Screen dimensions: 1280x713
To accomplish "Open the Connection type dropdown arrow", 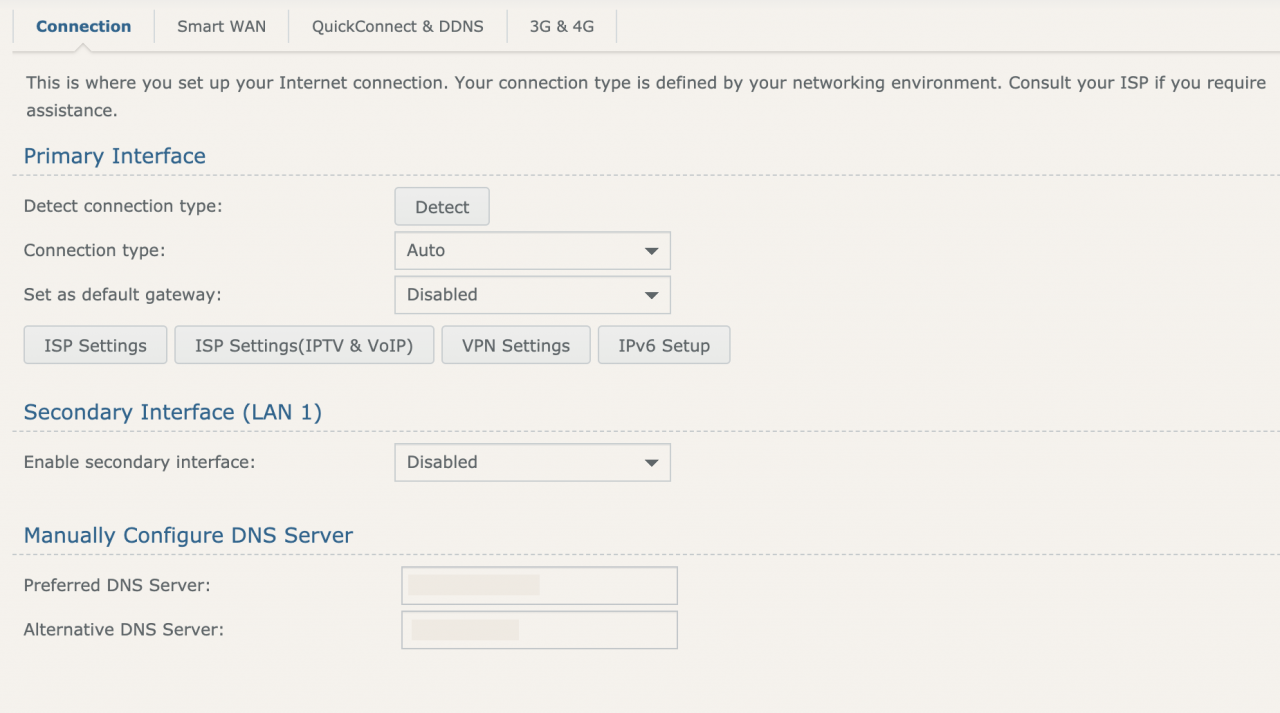I will [x=652, y=250].
